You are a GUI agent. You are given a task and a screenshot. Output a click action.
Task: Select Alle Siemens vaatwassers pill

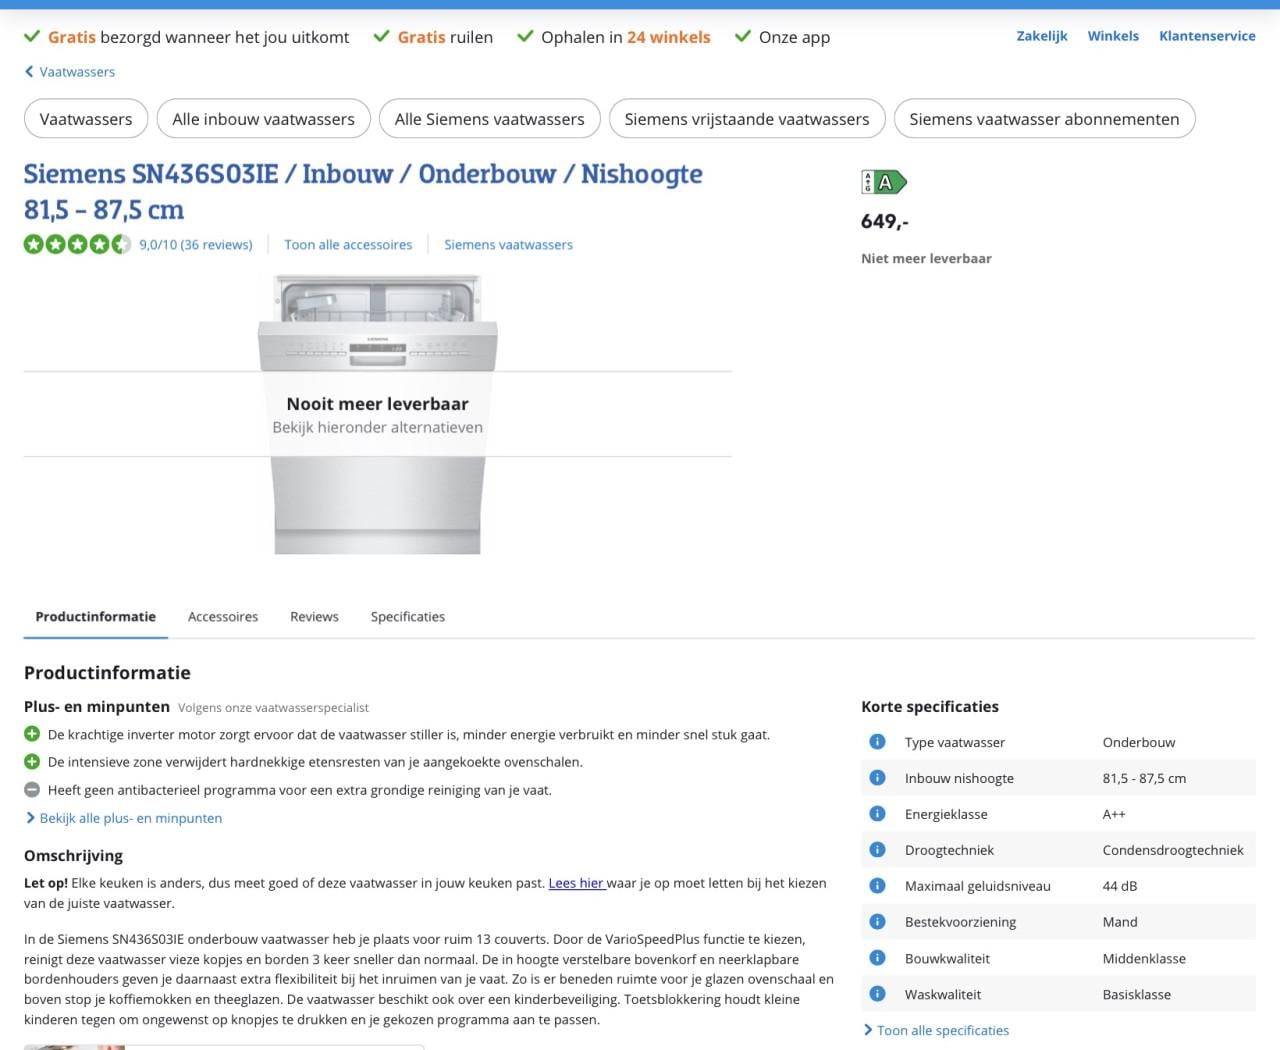[x=490, y=119]
